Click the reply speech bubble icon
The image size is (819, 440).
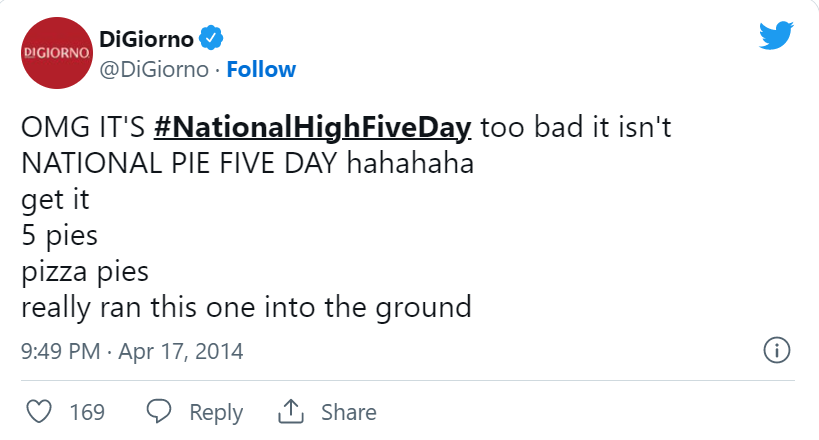coord(159,411)
